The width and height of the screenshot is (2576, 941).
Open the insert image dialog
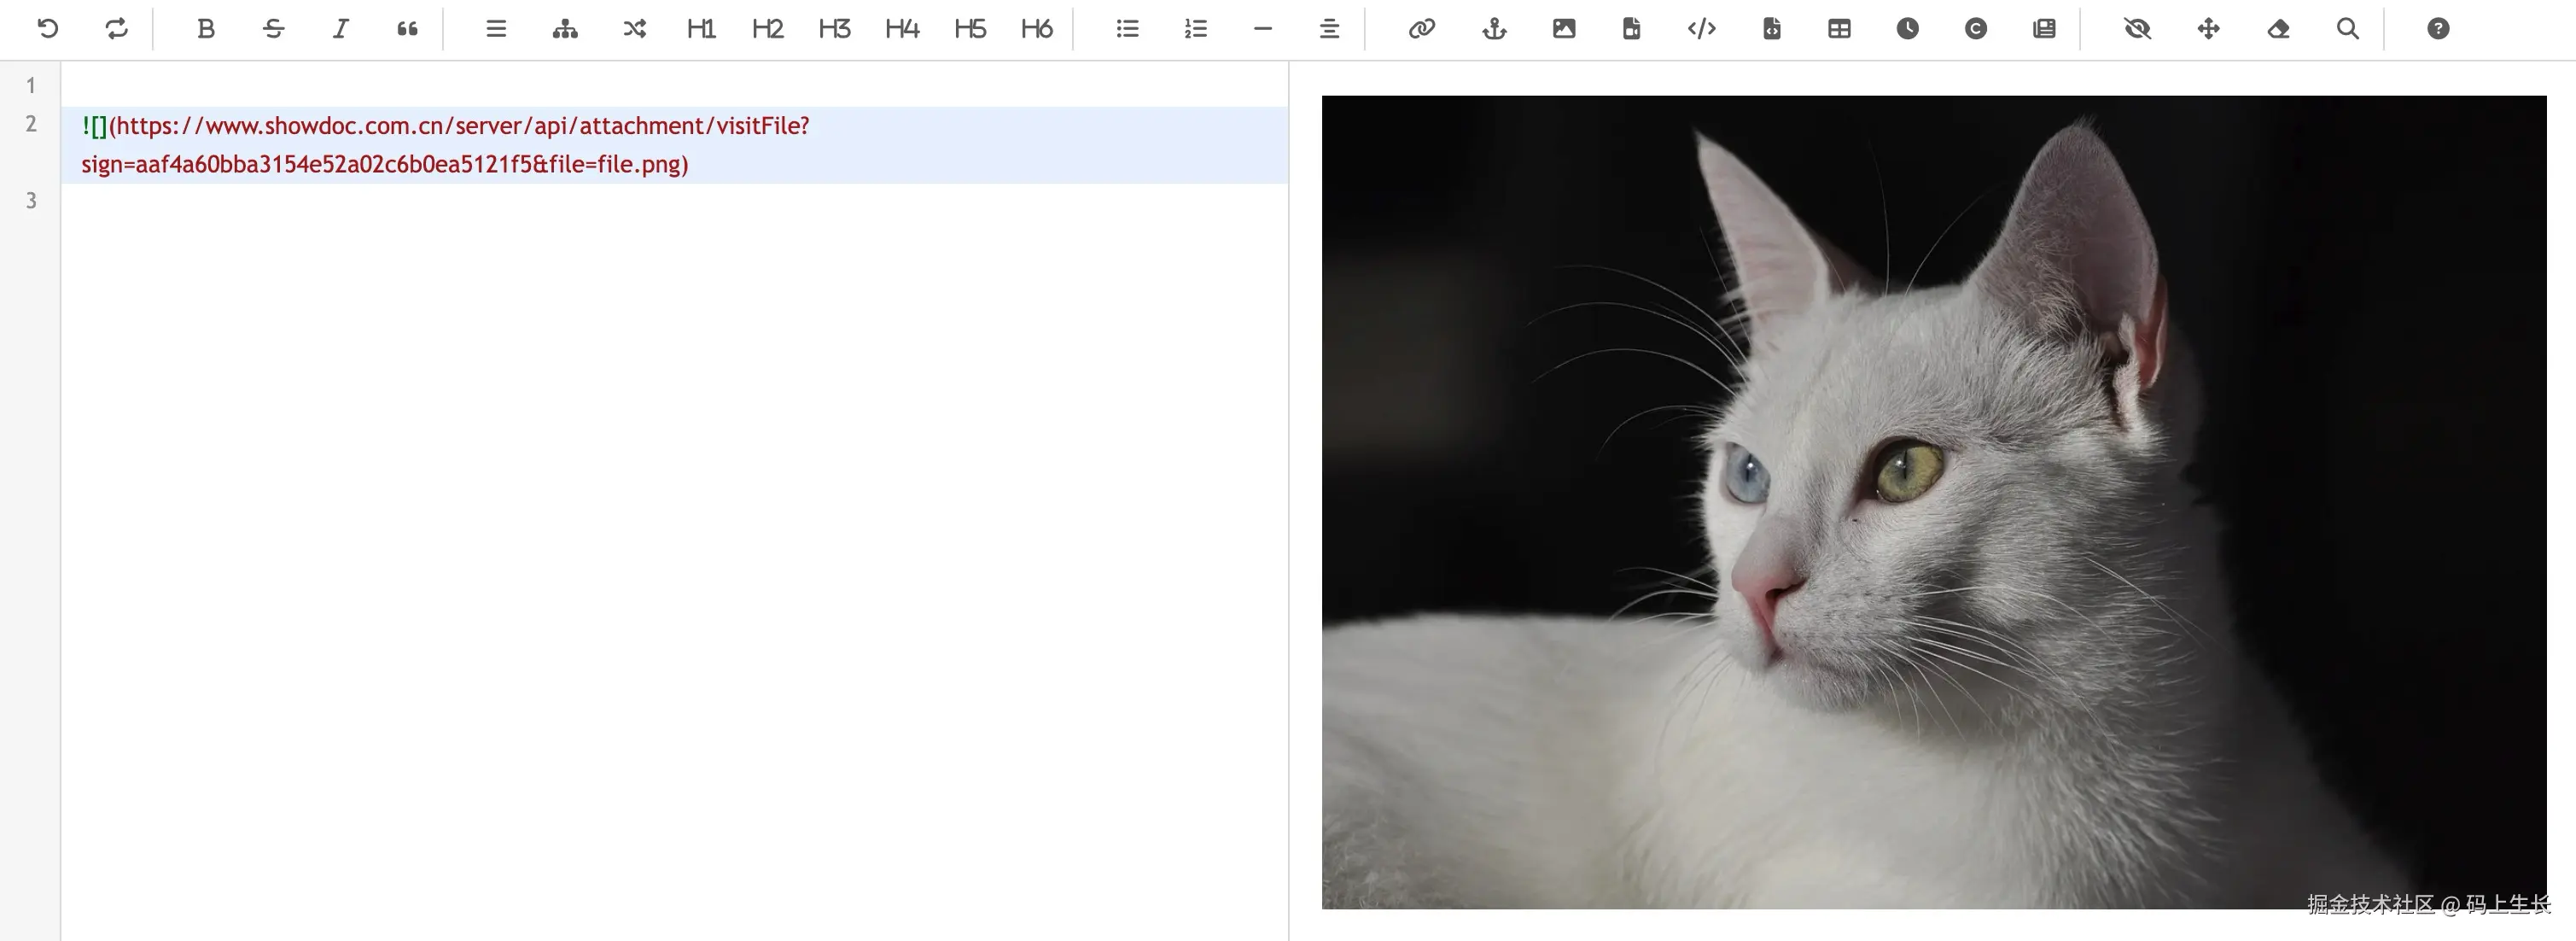(1564, 28)
